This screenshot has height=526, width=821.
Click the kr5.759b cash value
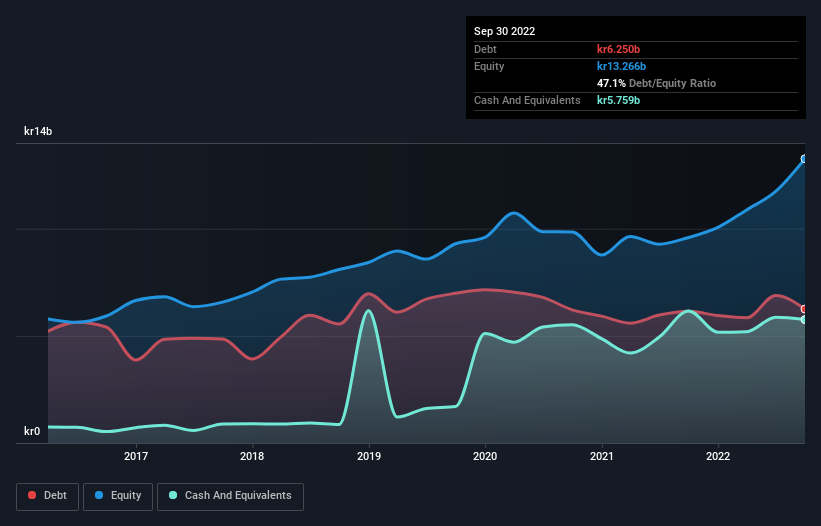click(x=618, y=100)
